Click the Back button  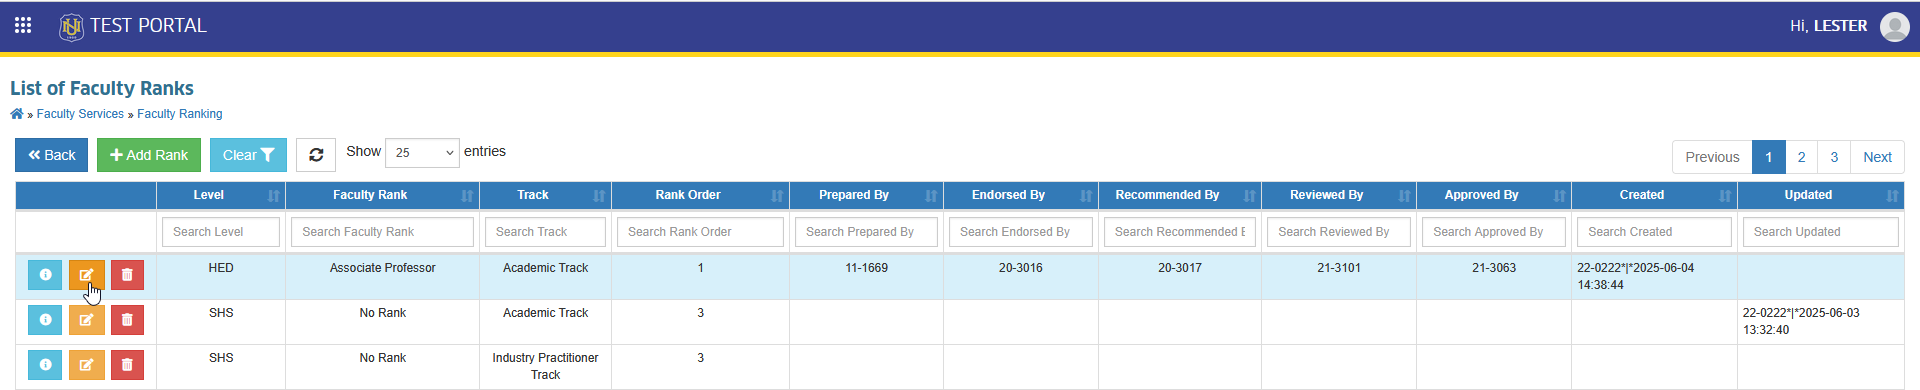(52, 155)
